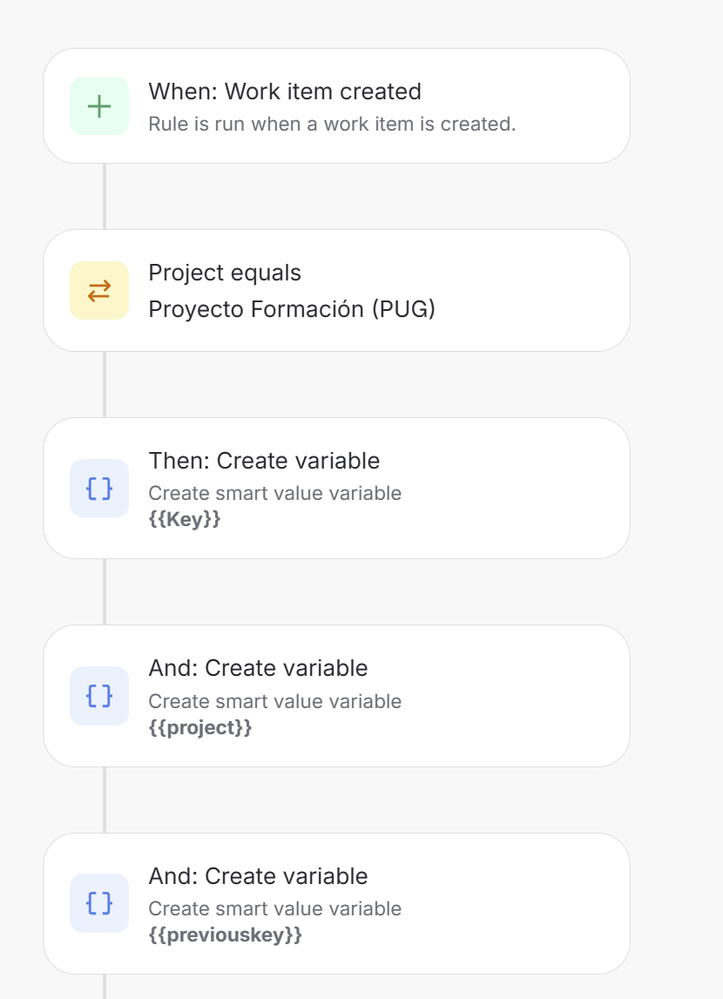Click the {{Key}} smart value text
Viewport: 723px width, 999px height.
click(185, 519)
